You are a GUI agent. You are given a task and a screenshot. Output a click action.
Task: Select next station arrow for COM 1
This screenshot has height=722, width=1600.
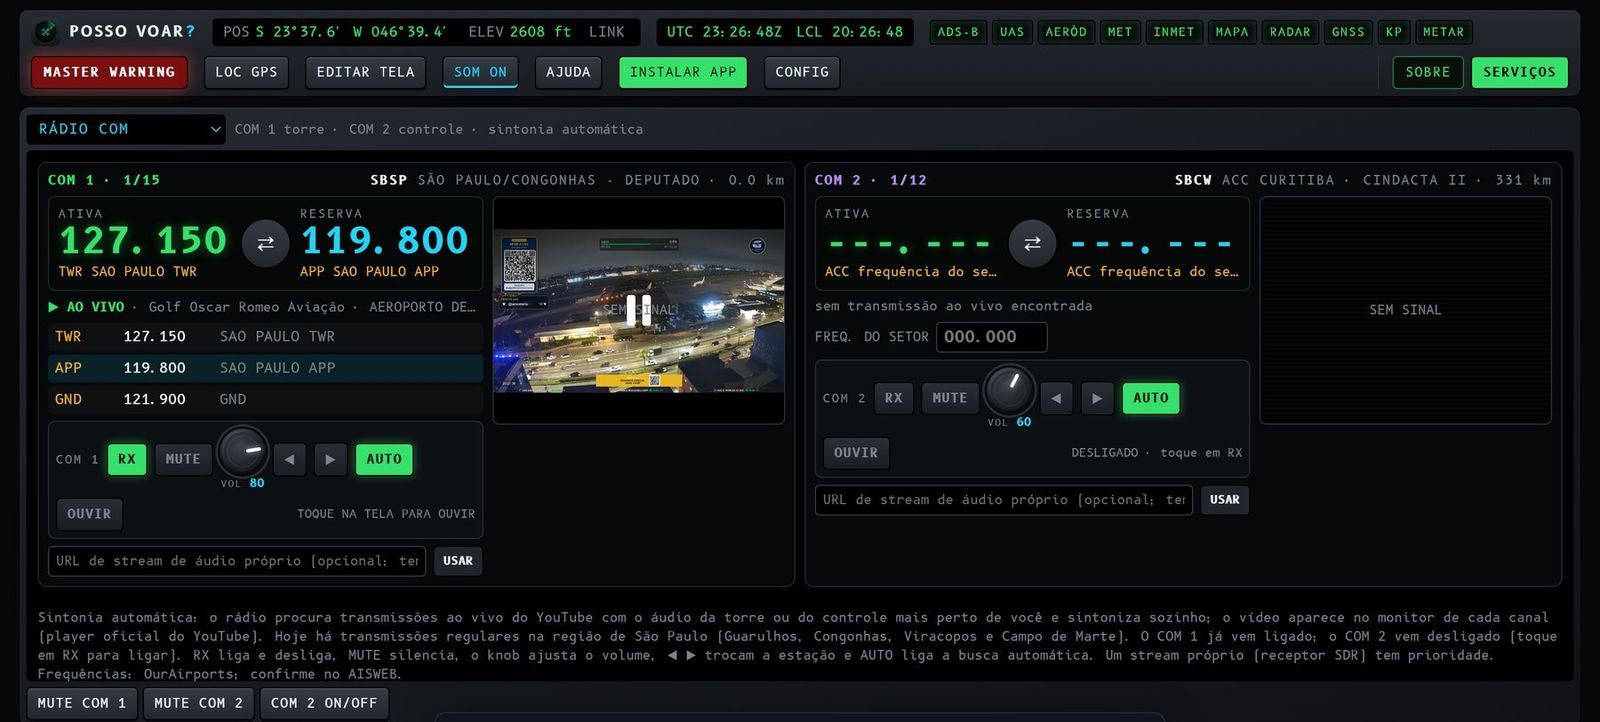pos(330,459)
